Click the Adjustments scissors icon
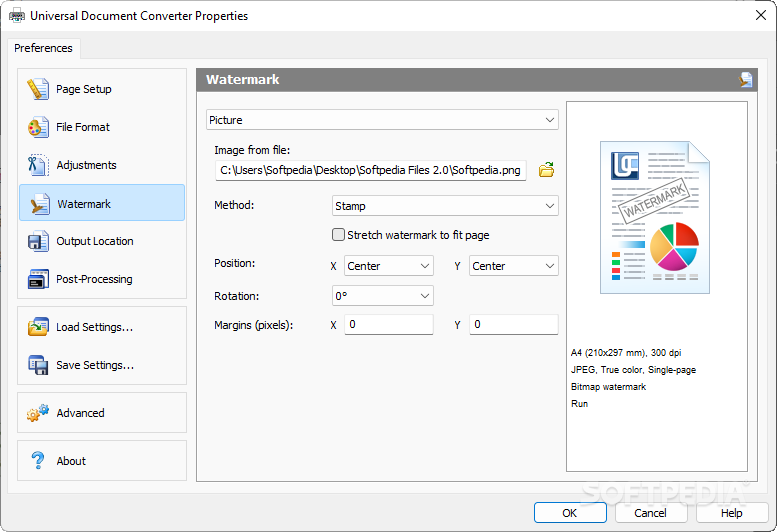777x532 pixels. (38, 165)
